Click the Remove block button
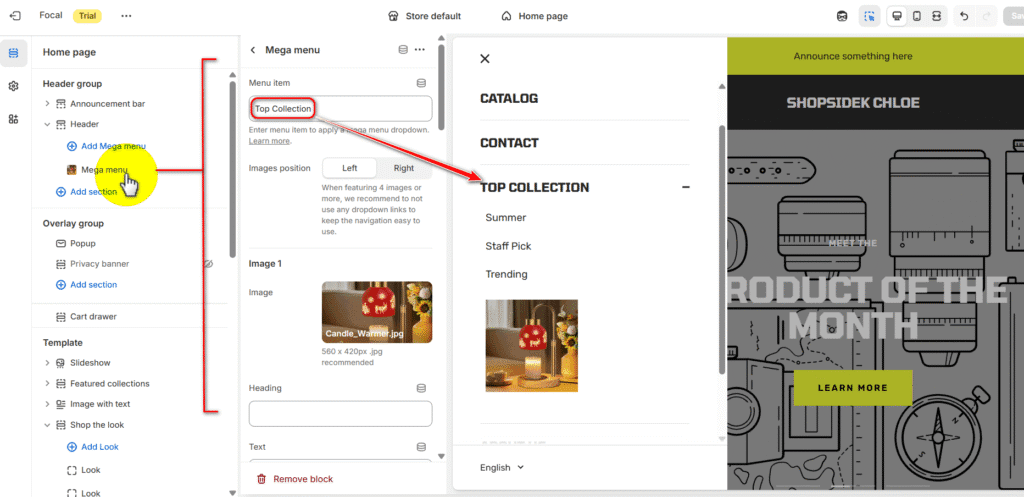The height and width of the screenshot is (497, 1024). (295, 479)
